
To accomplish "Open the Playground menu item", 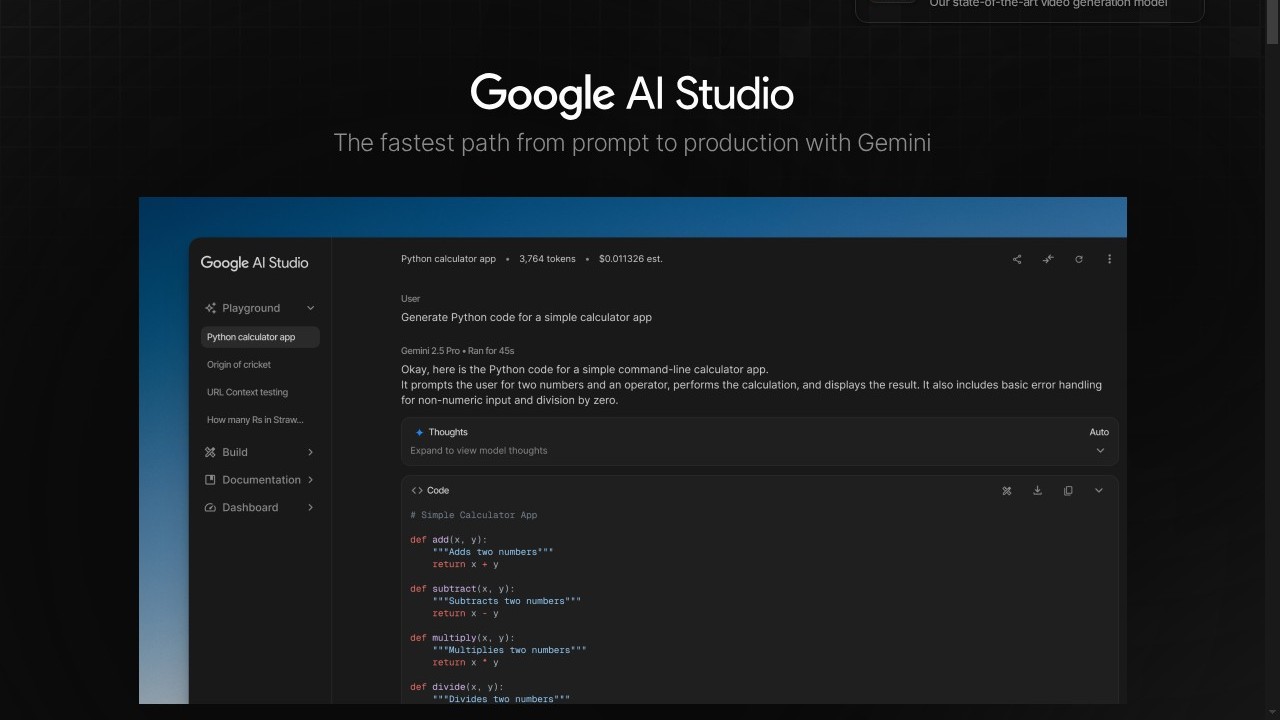I will (x=260, y=308).
